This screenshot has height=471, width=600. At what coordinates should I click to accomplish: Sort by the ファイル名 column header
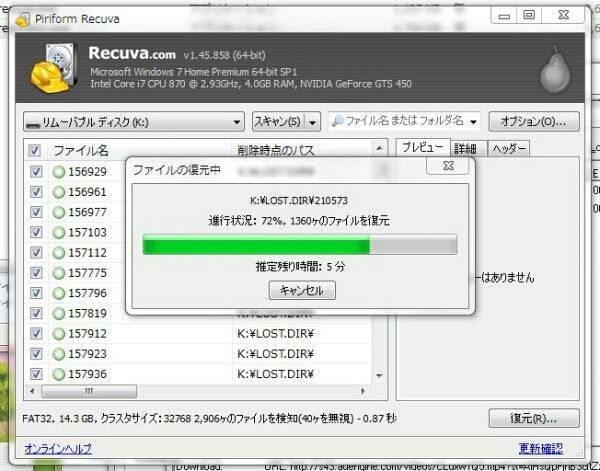pos(140,150)
